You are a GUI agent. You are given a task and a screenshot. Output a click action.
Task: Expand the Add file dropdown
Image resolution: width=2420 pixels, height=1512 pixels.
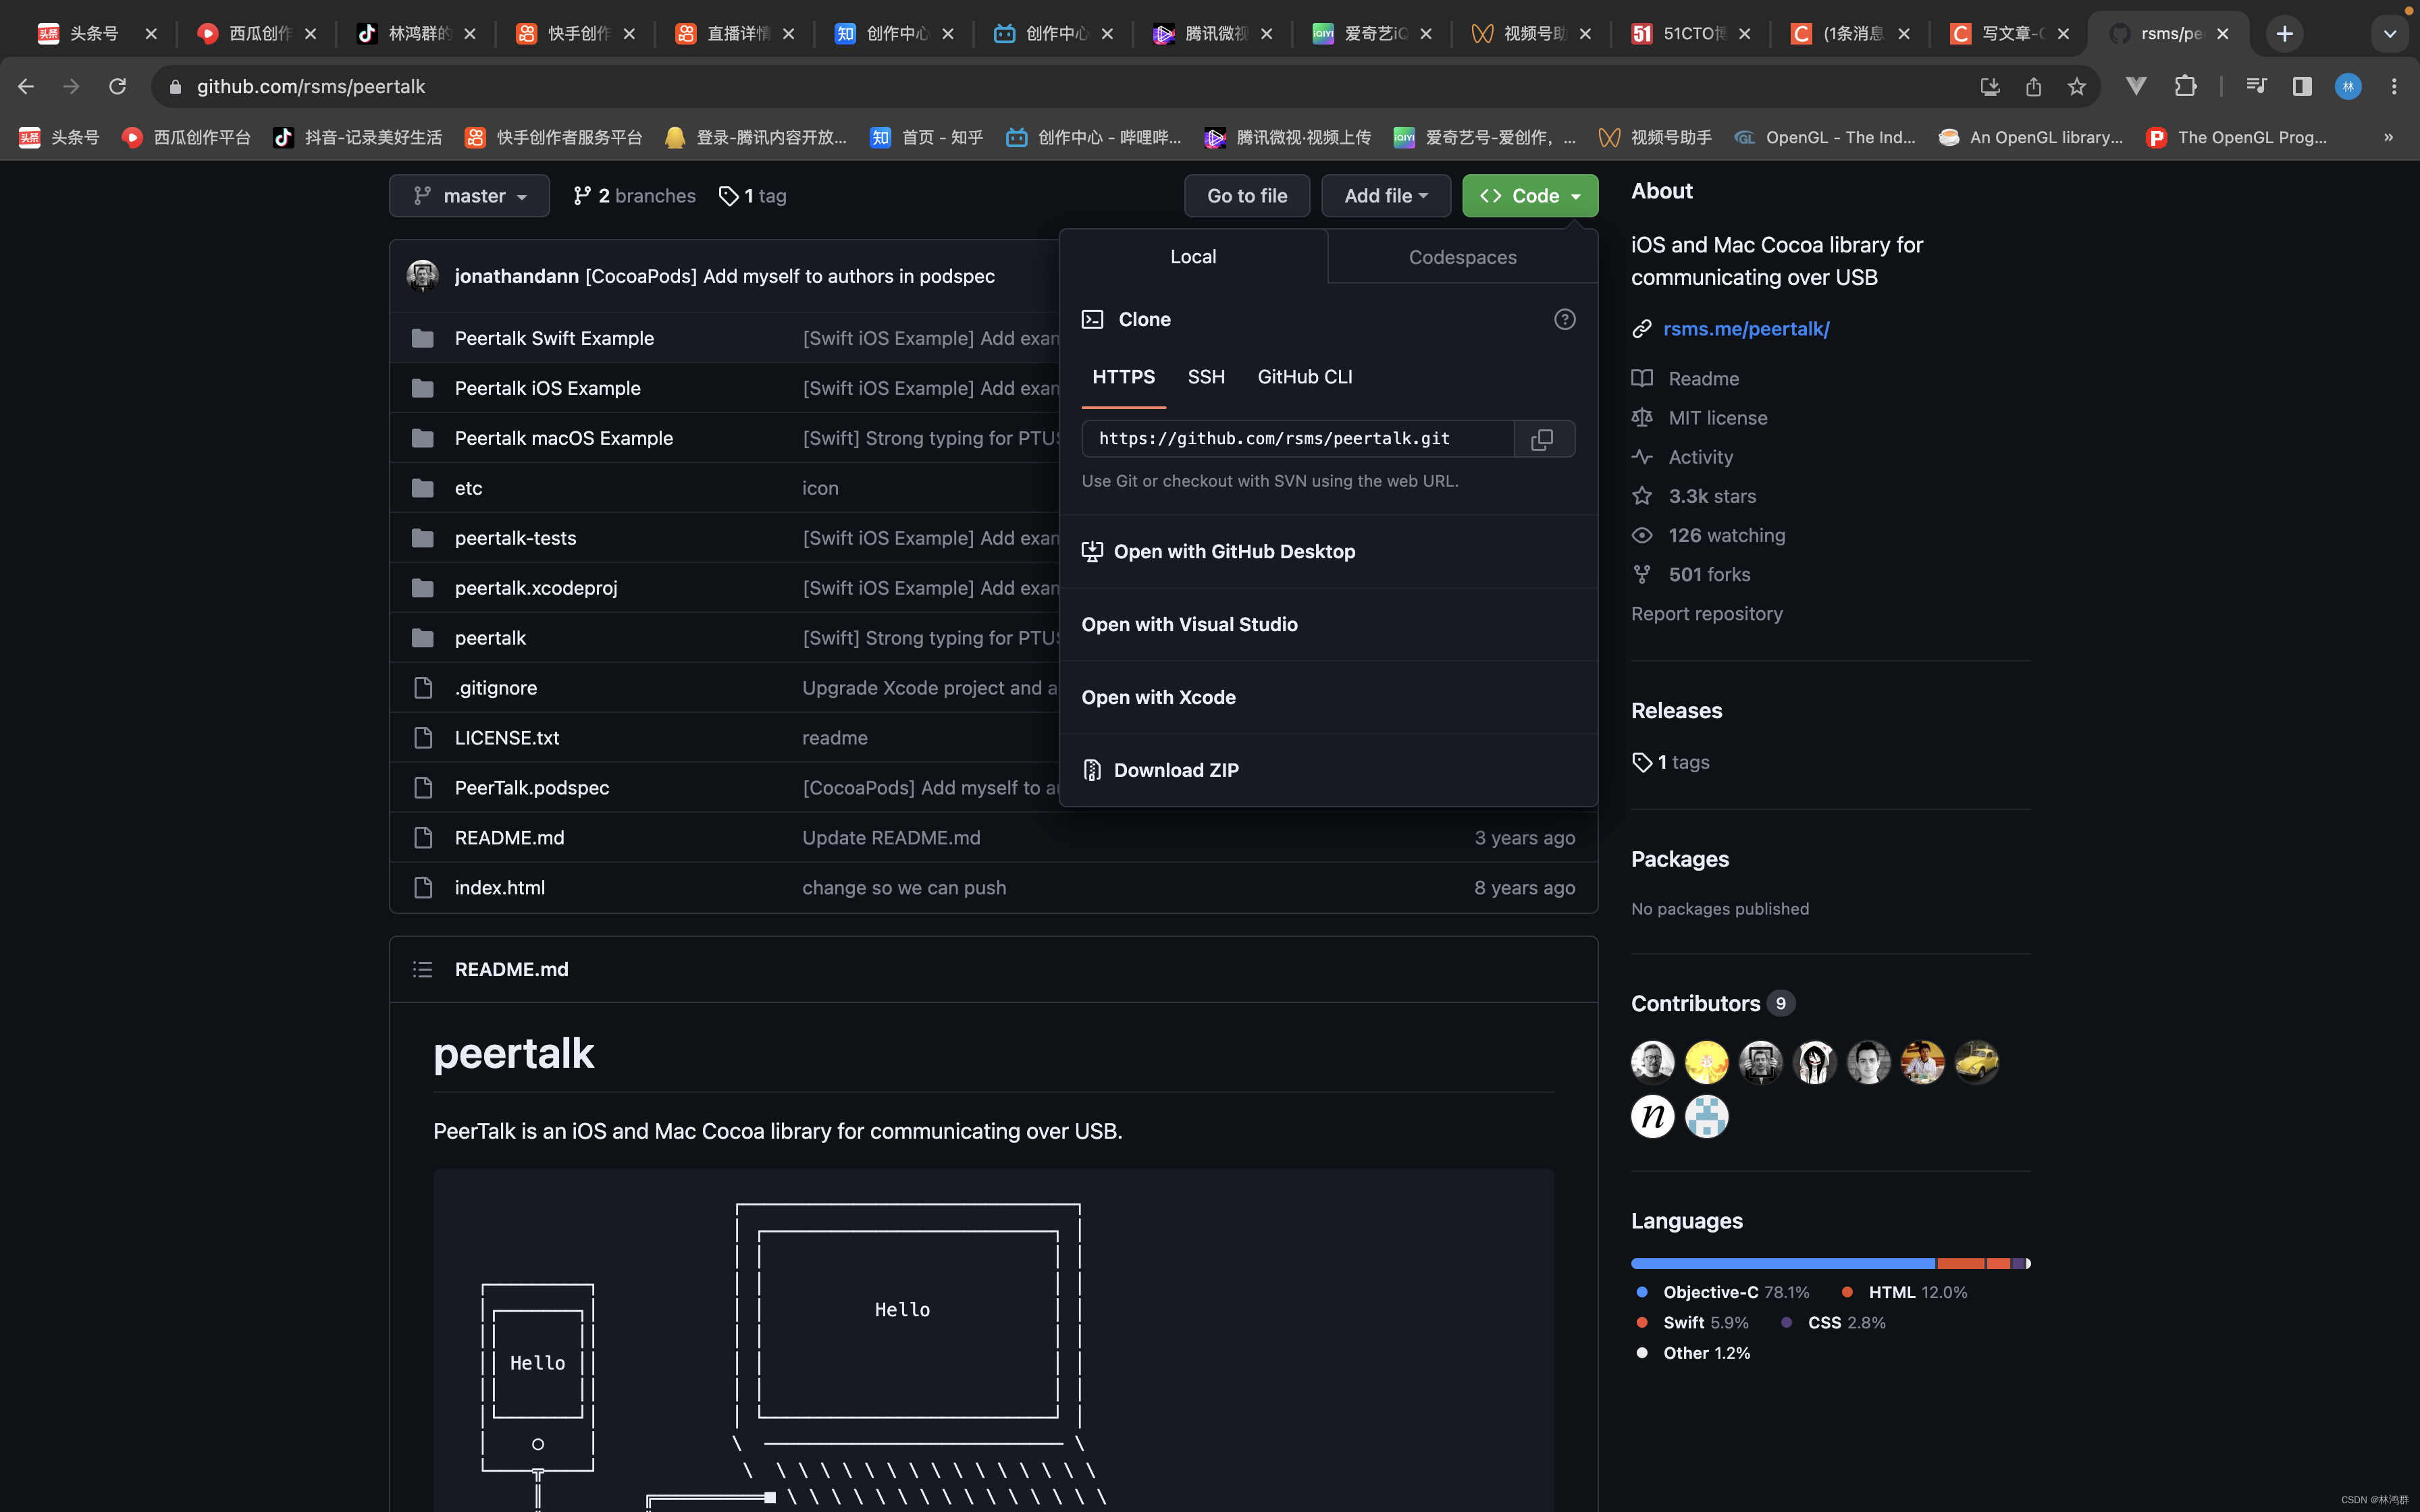1386,196
